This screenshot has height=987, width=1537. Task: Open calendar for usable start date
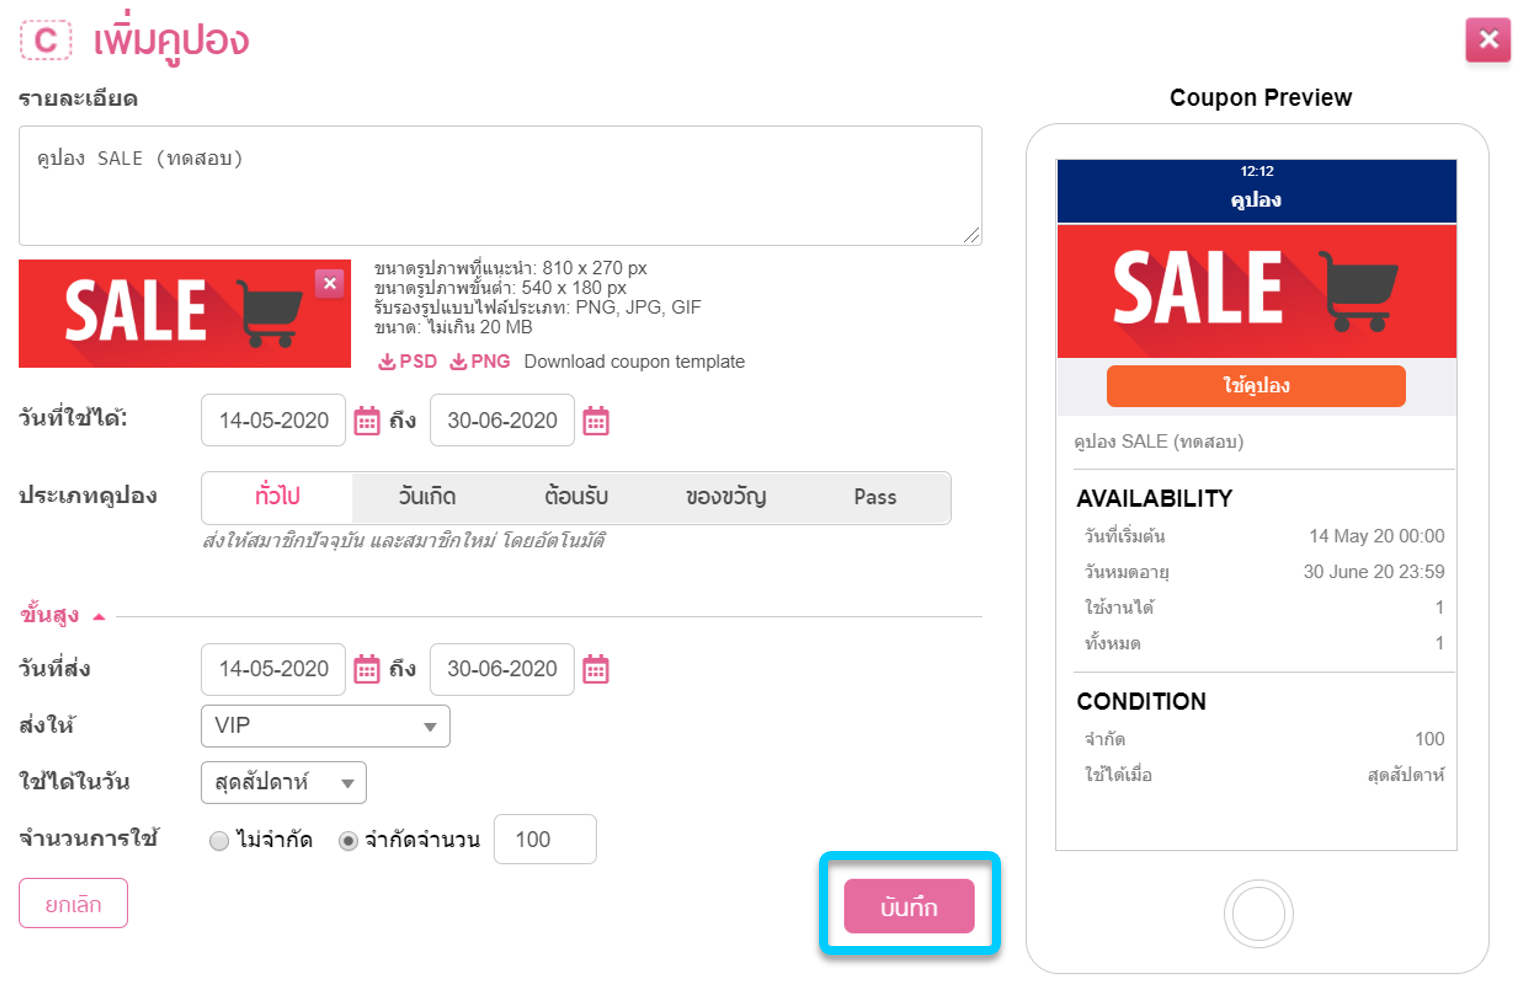tap(367, 421)
